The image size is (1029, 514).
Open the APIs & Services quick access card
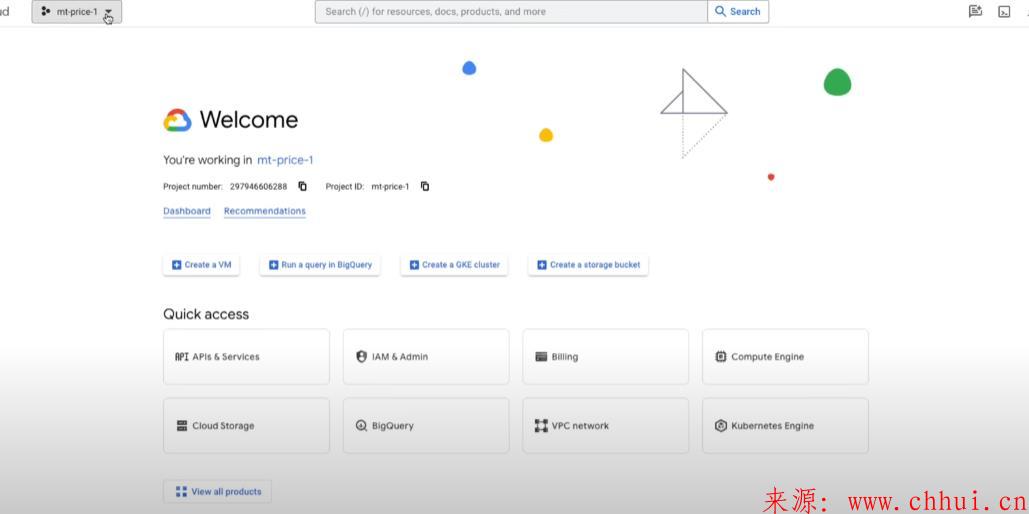(246, 356)
